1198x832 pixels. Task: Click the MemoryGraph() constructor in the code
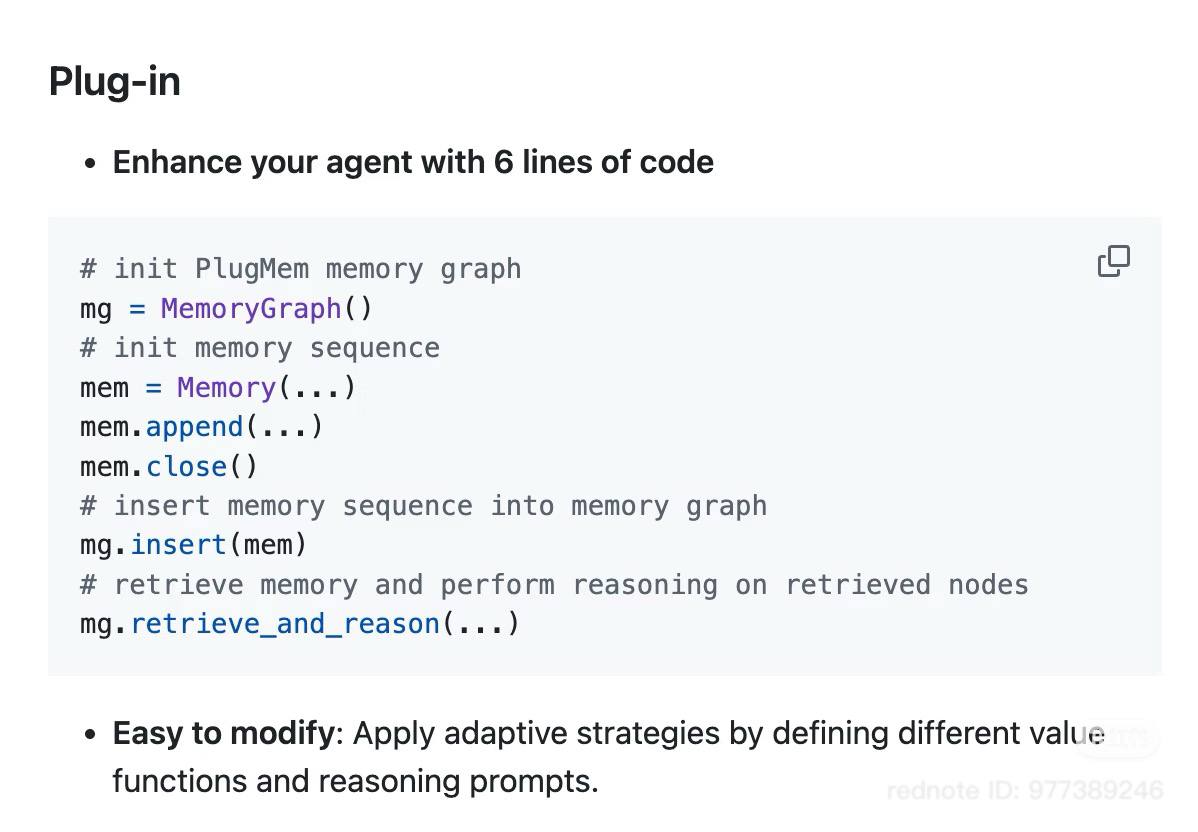click(x=248, y=308)
